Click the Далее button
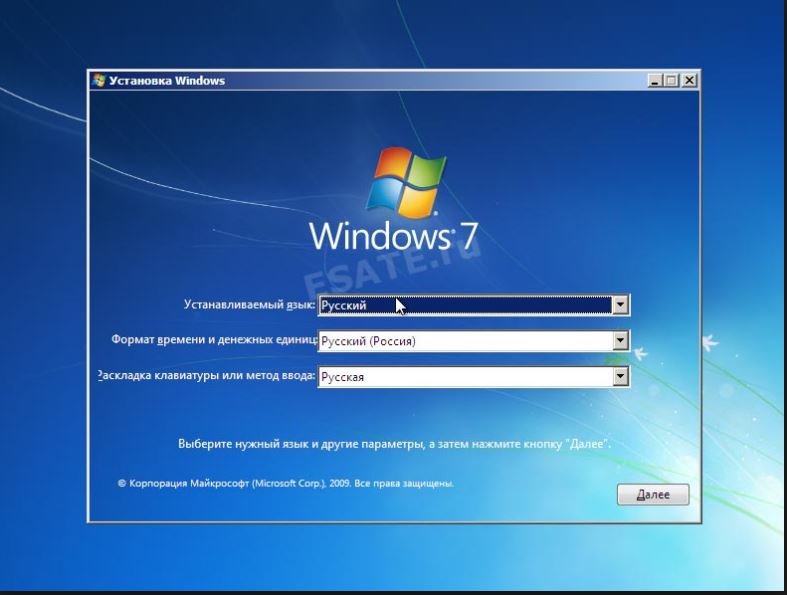The height and width of the screenshot is (595, 787). pyautogui.click(x=653, y=495)
